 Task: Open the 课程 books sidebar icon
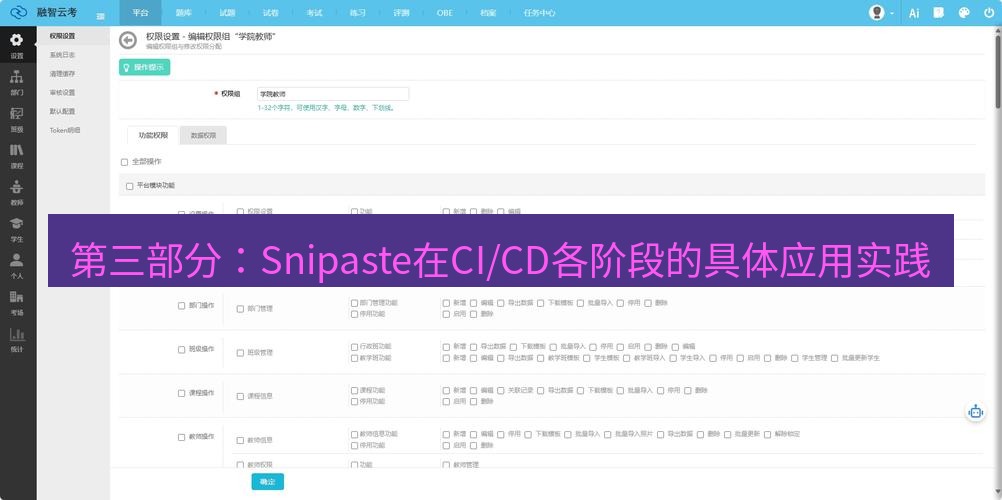17,150
